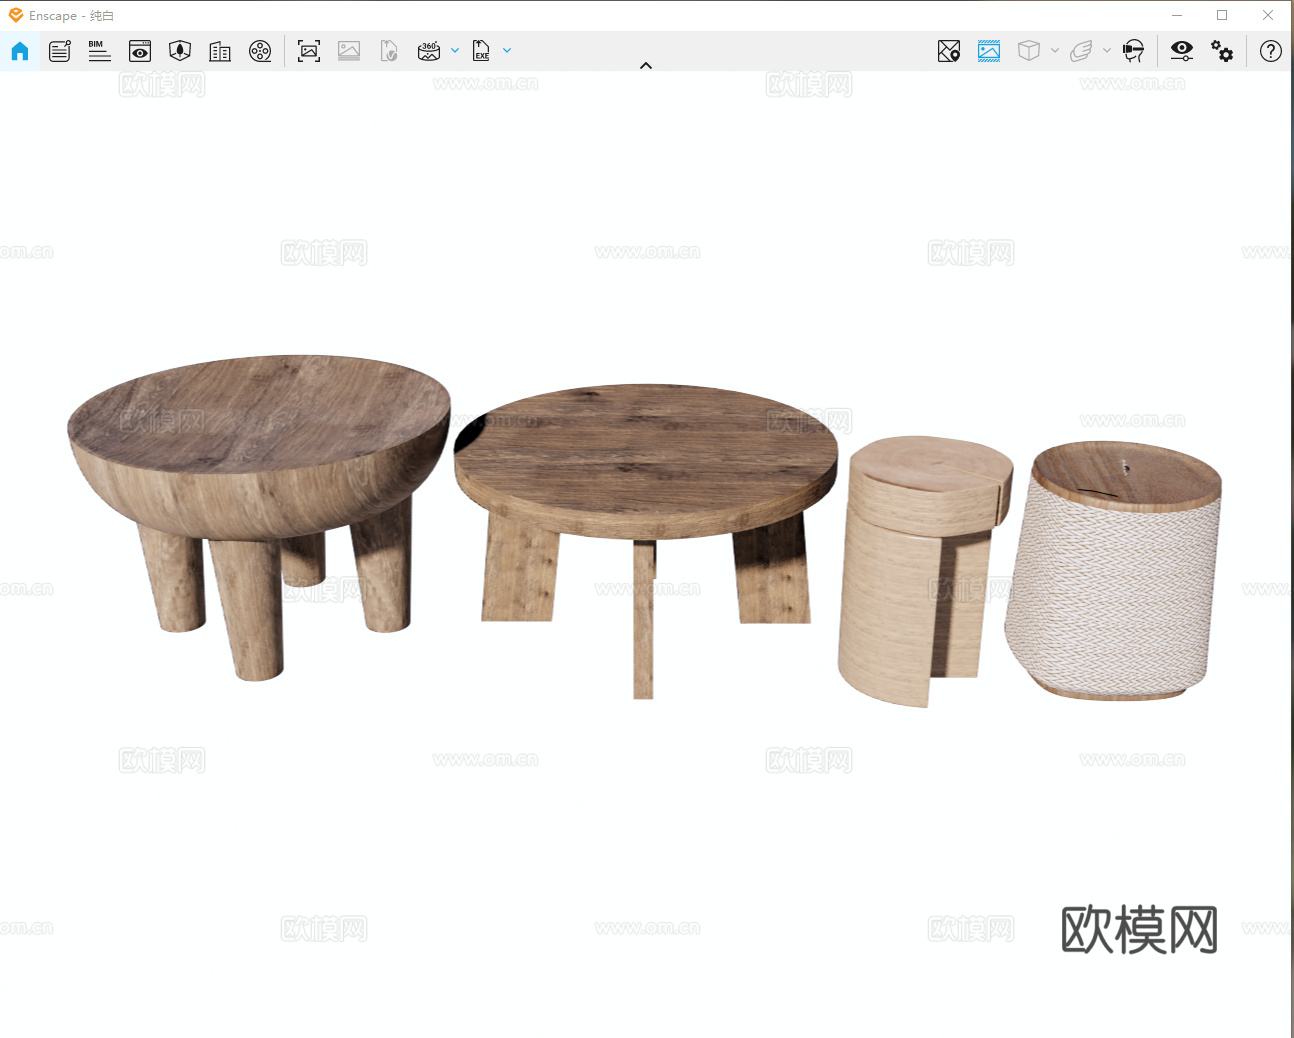This screenshot has height=1038, width=1294.
Task: Expand the EXE export dropdown arrow
Action: click(x=507, y=50)
